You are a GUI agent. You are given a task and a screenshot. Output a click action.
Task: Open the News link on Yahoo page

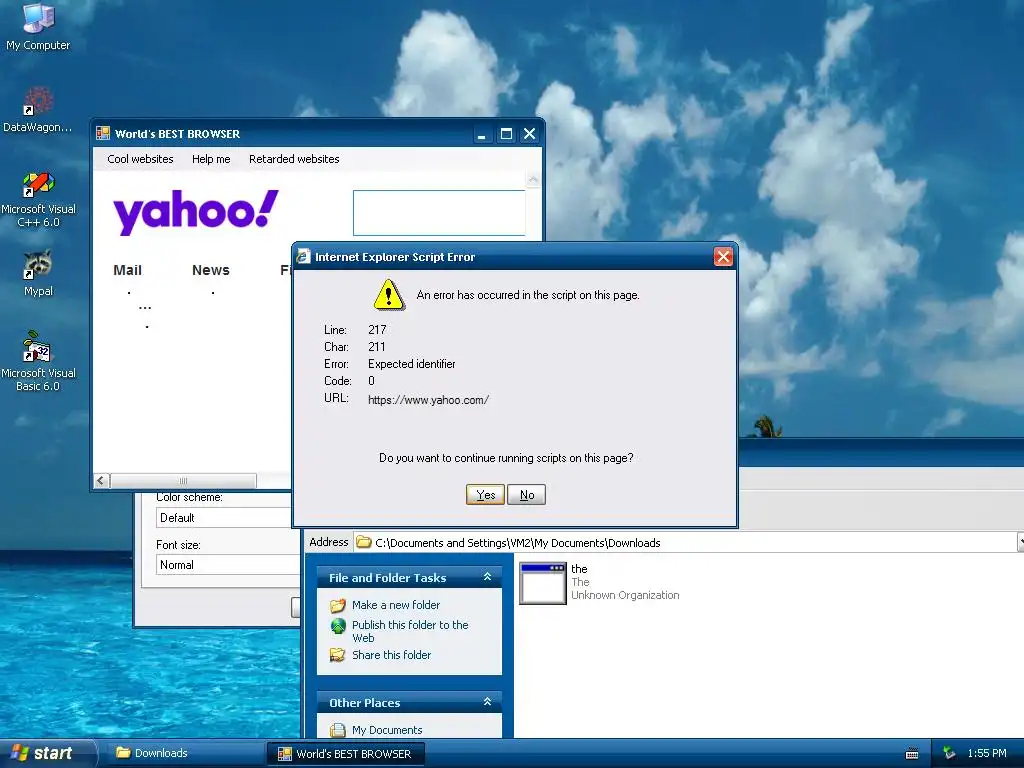tap(210, 270)
